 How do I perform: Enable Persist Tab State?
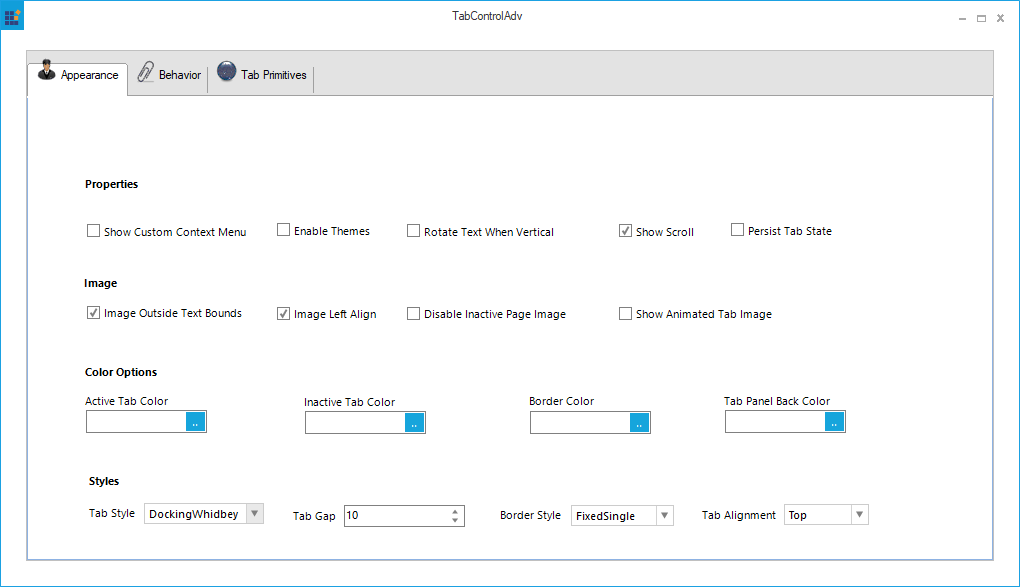click(x=737, y=230)
